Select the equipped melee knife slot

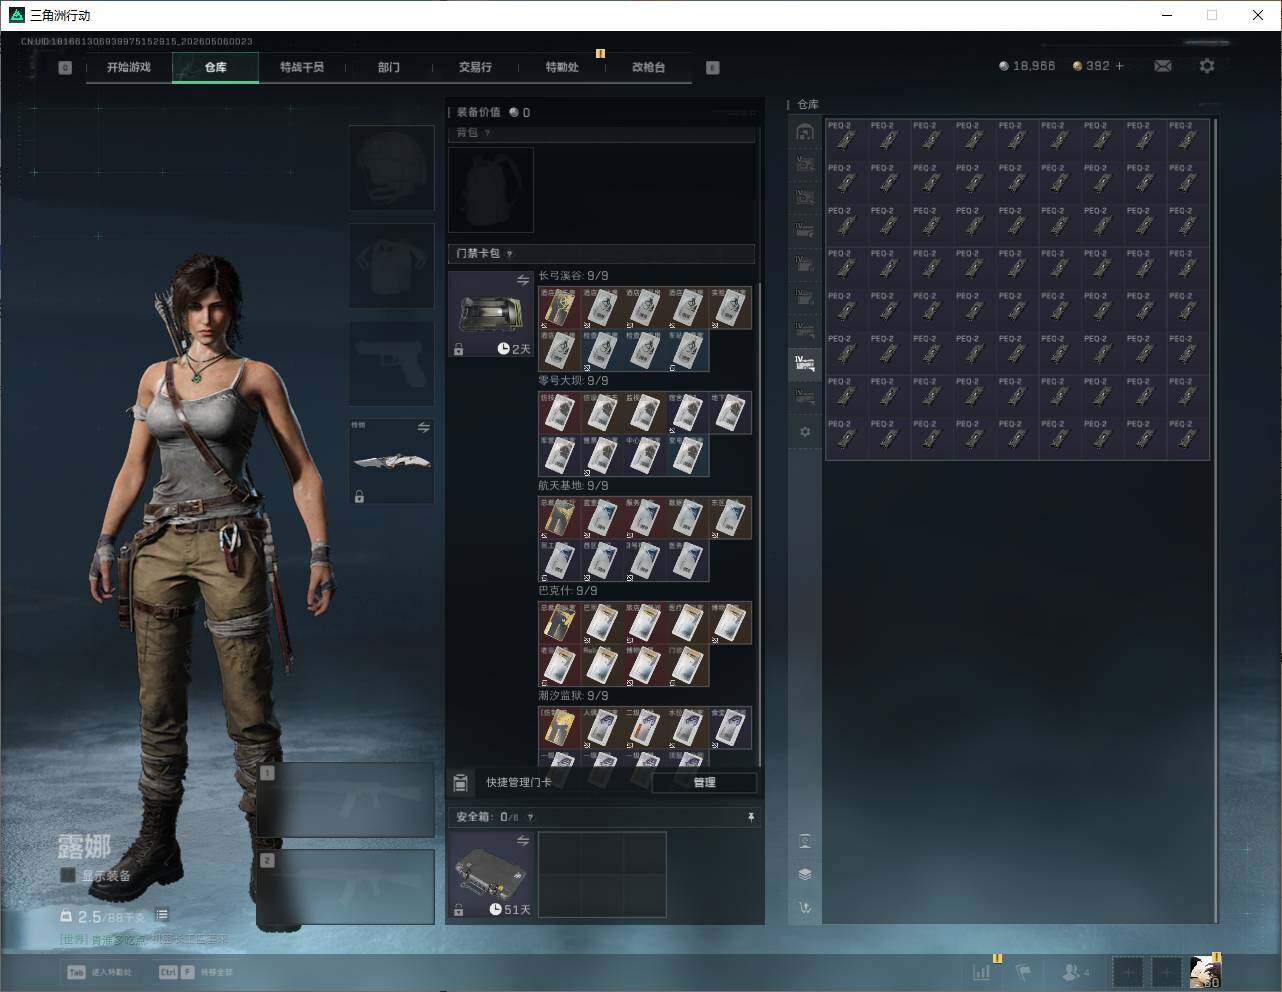[391, 461]
